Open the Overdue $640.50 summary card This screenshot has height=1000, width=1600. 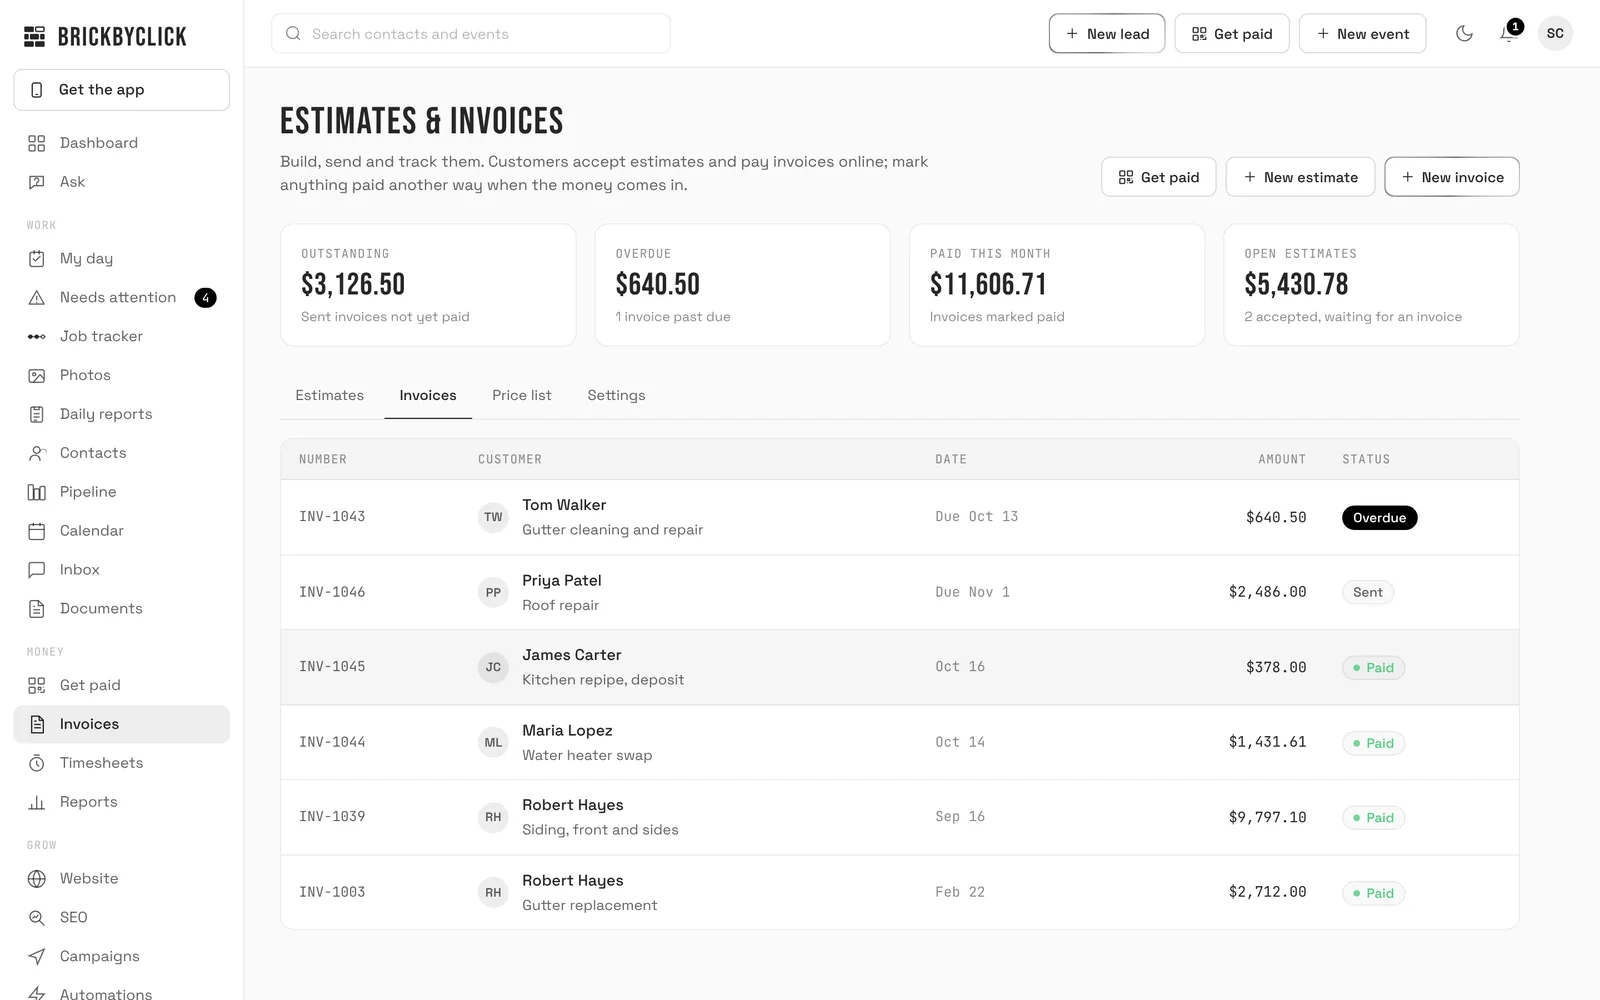742,285
